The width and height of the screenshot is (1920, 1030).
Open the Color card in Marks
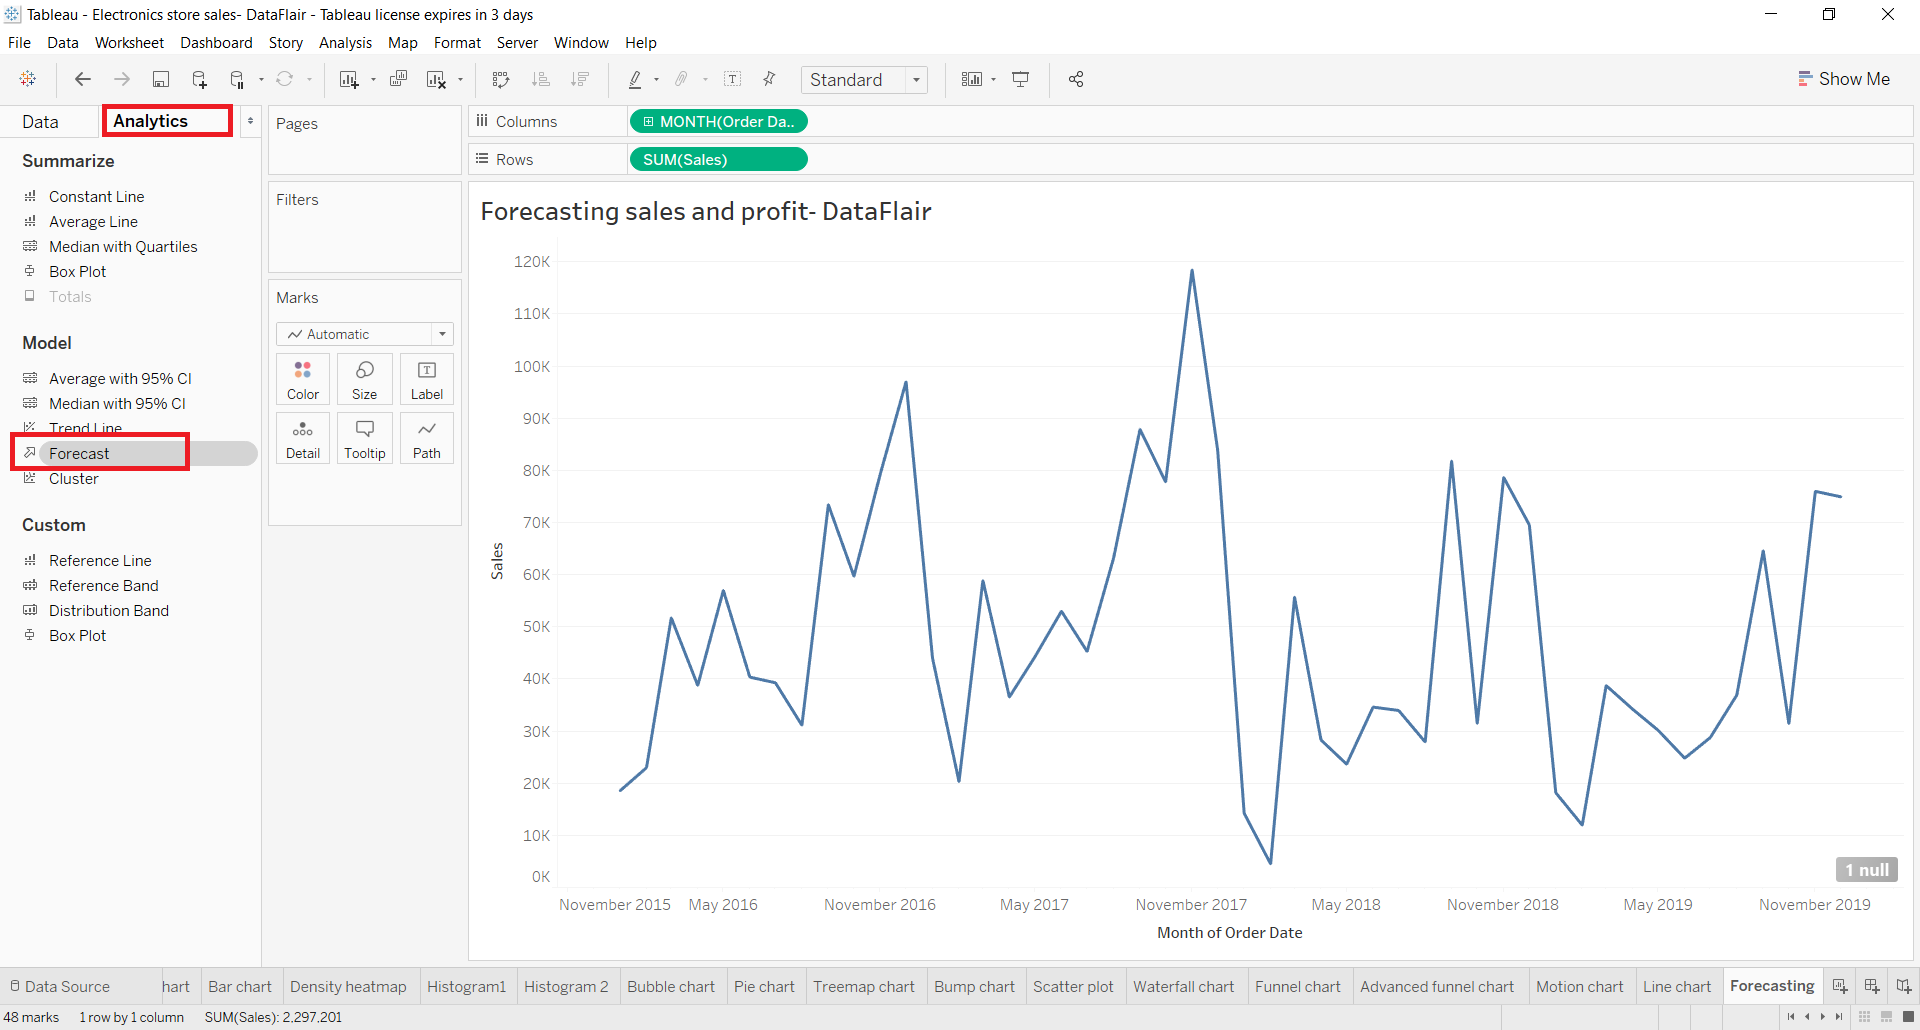[x=303, y=380]
